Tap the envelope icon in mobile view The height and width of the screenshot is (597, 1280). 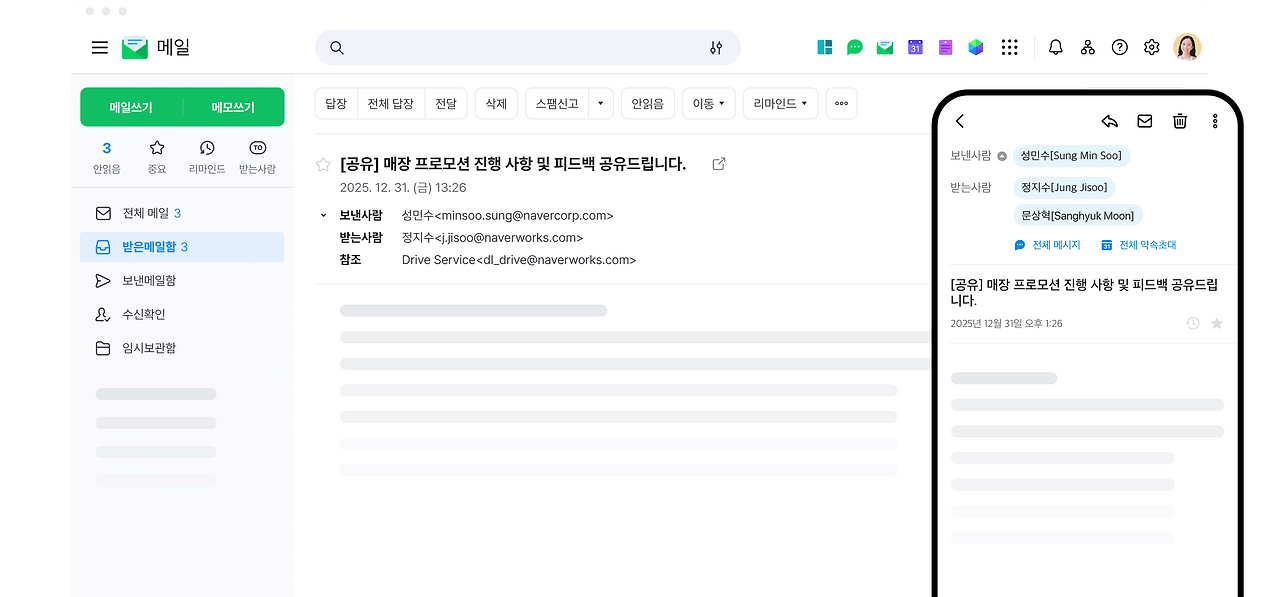1145,121
